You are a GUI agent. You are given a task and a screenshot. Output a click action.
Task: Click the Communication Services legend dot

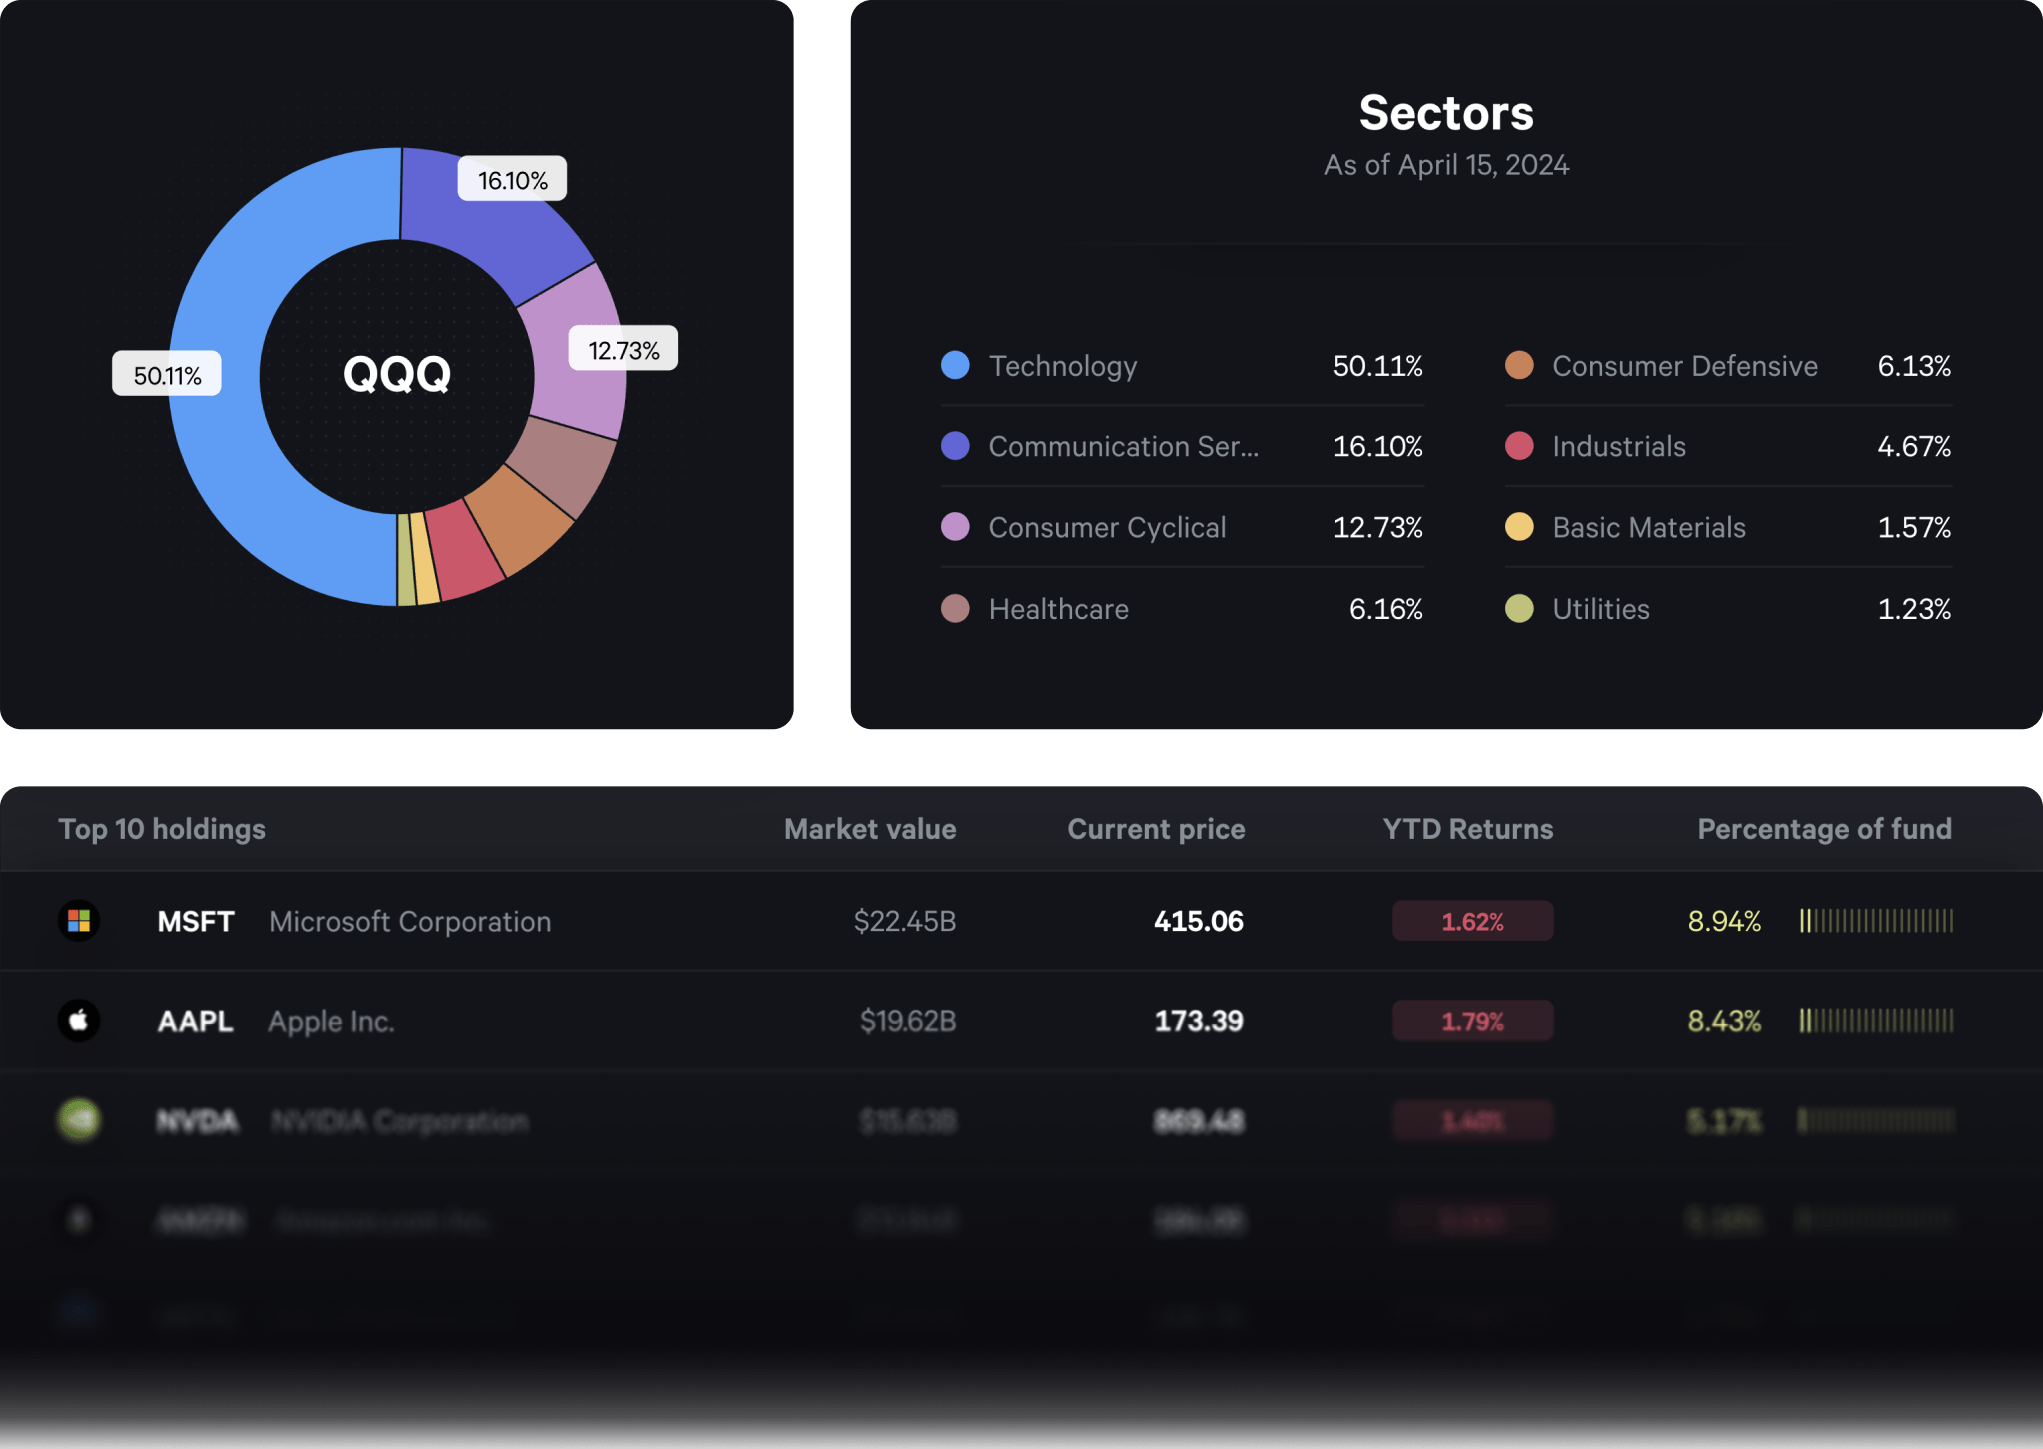pos(955,446)
